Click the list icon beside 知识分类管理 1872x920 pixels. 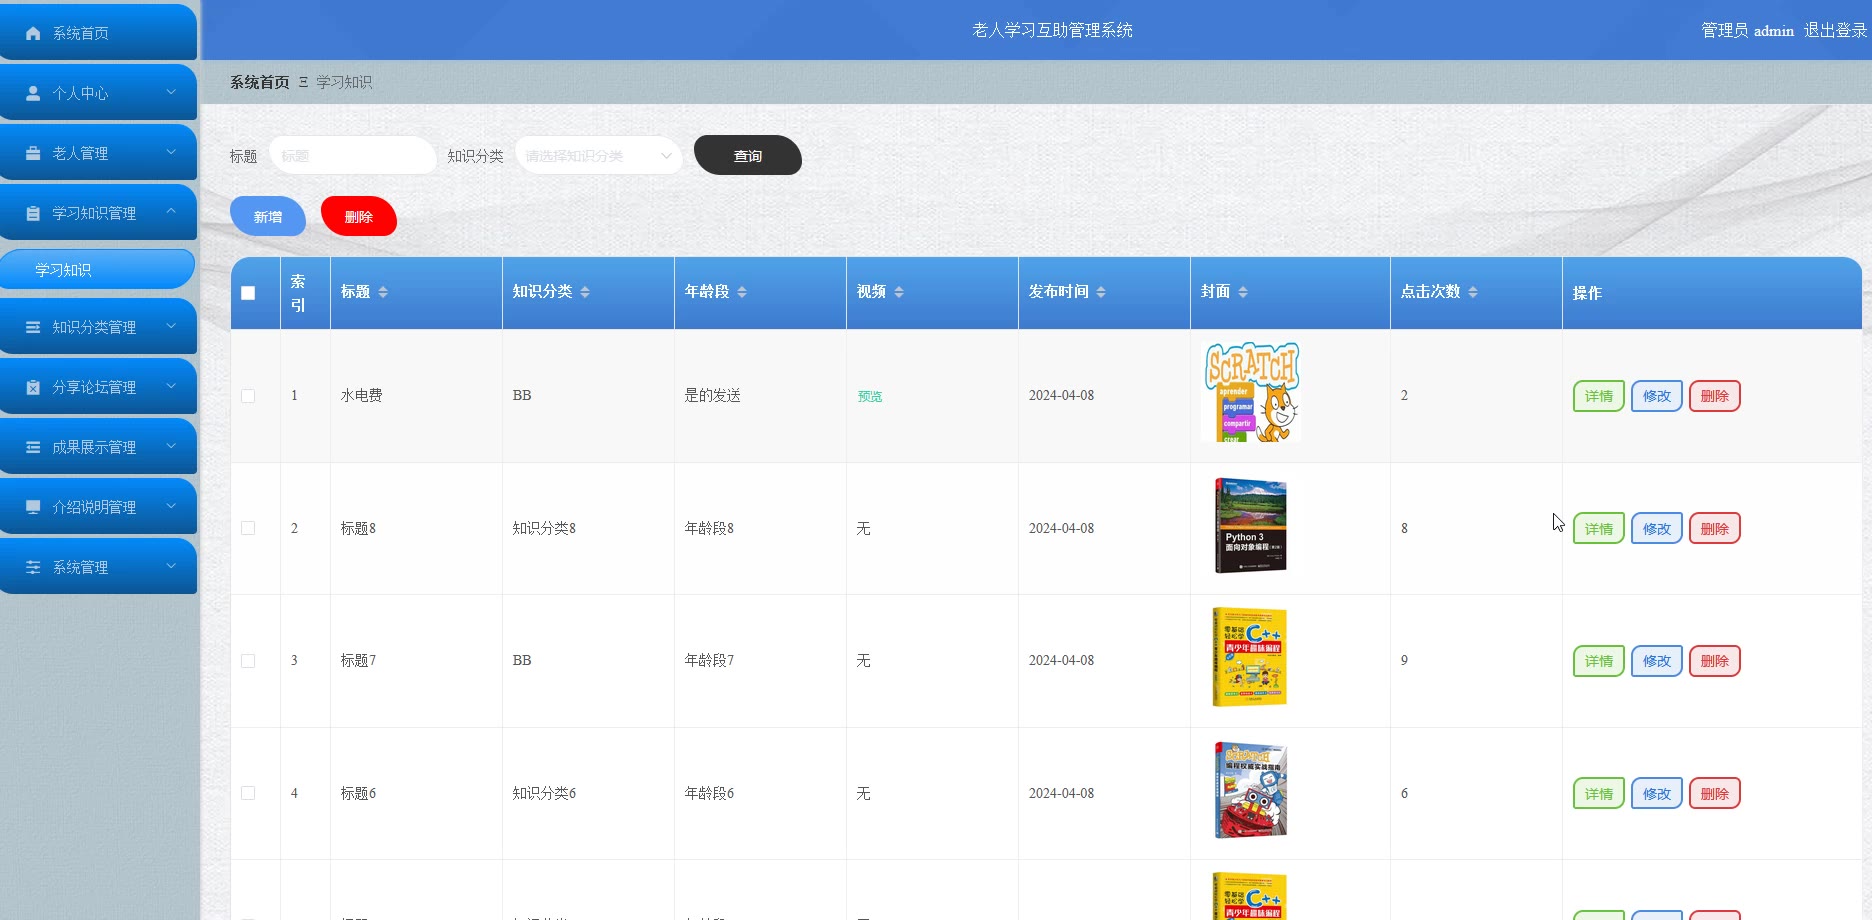pyautogui.click(x=33, y=327)
